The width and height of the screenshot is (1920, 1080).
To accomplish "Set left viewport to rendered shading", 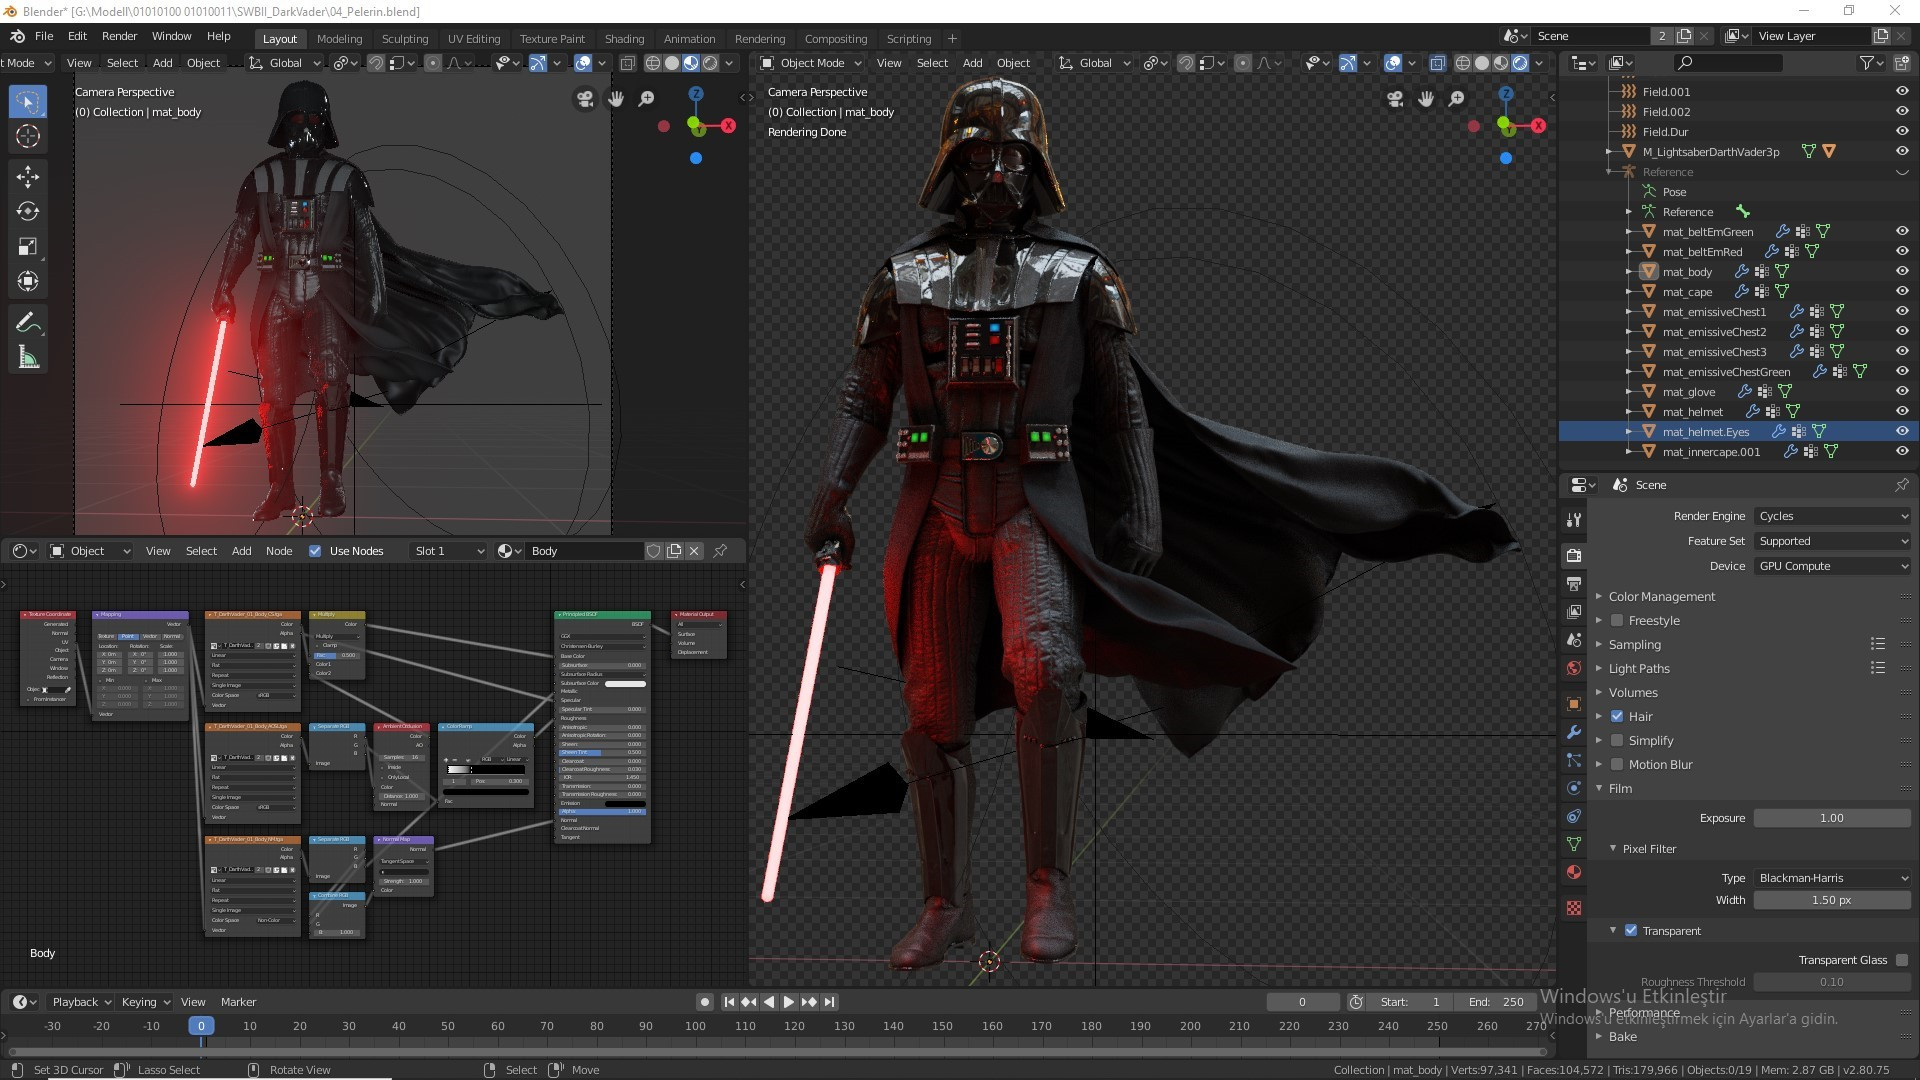I will tap(710, 63).
